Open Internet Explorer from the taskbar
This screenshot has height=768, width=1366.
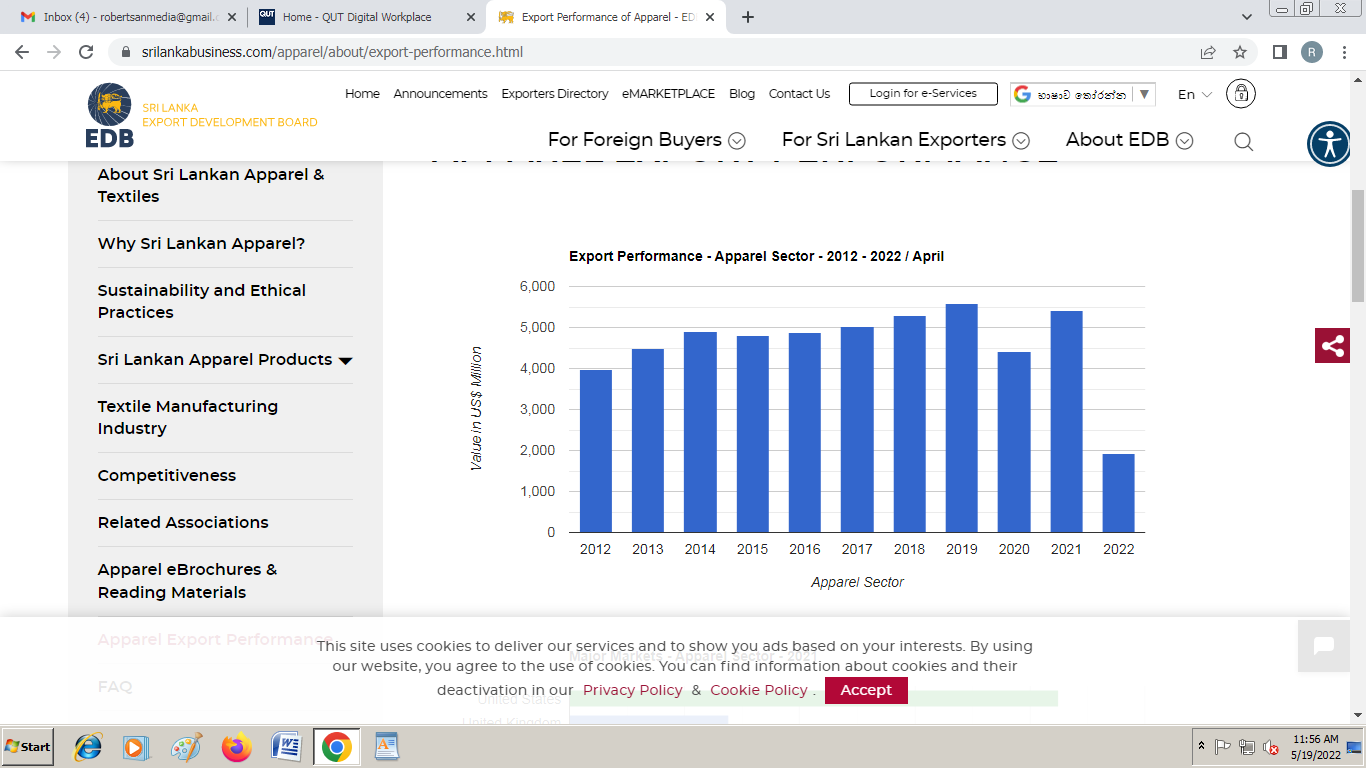pyautogui.click(x=88, y=747)
